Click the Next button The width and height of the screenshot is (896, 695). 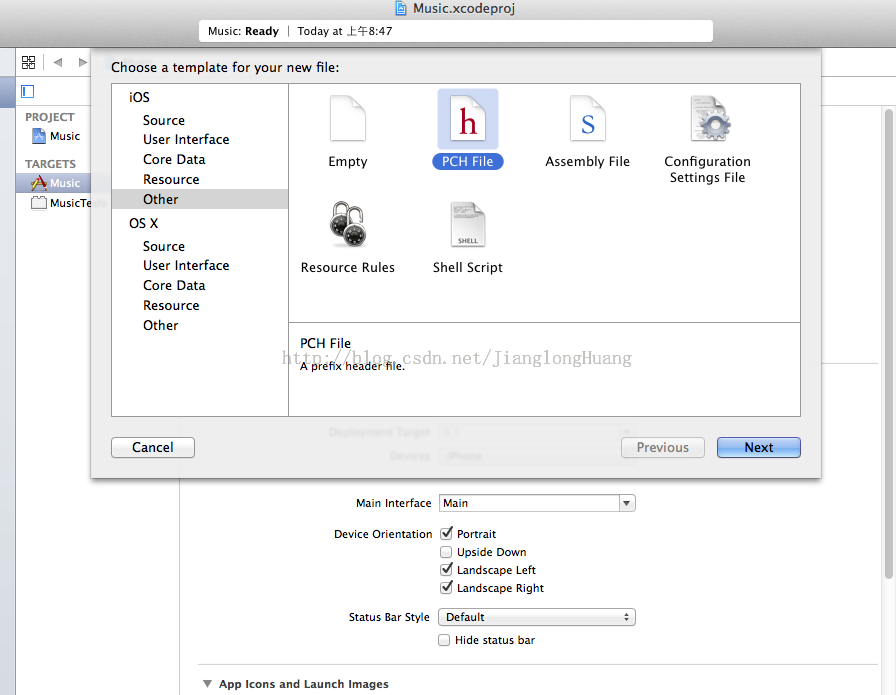tap(759, 448)
